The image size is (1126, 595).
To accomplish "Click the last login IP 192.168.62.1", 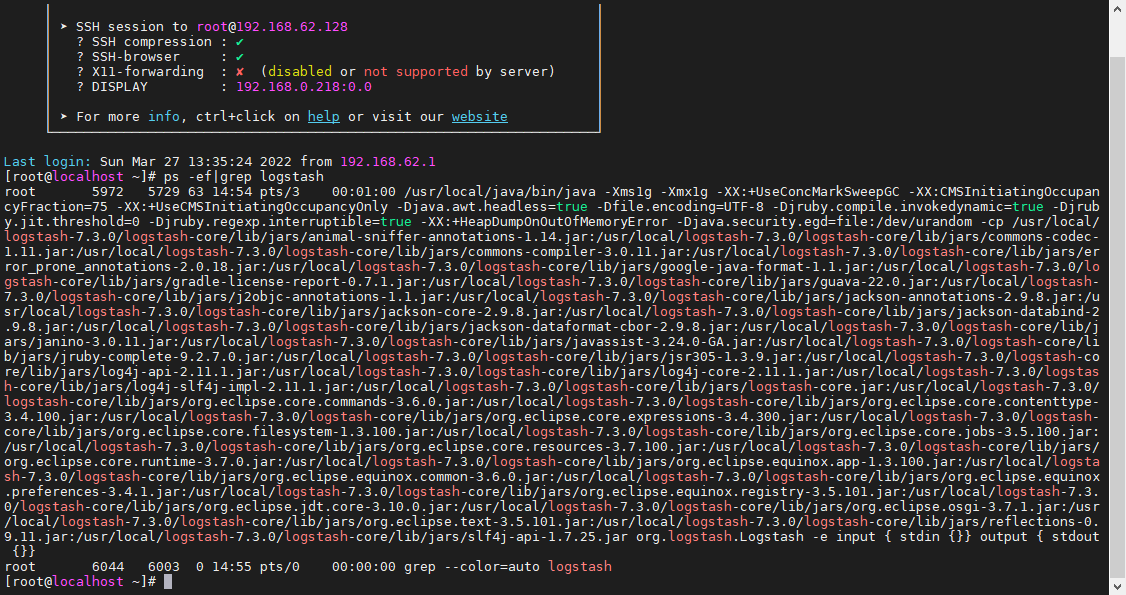I will tap(387, 161).
